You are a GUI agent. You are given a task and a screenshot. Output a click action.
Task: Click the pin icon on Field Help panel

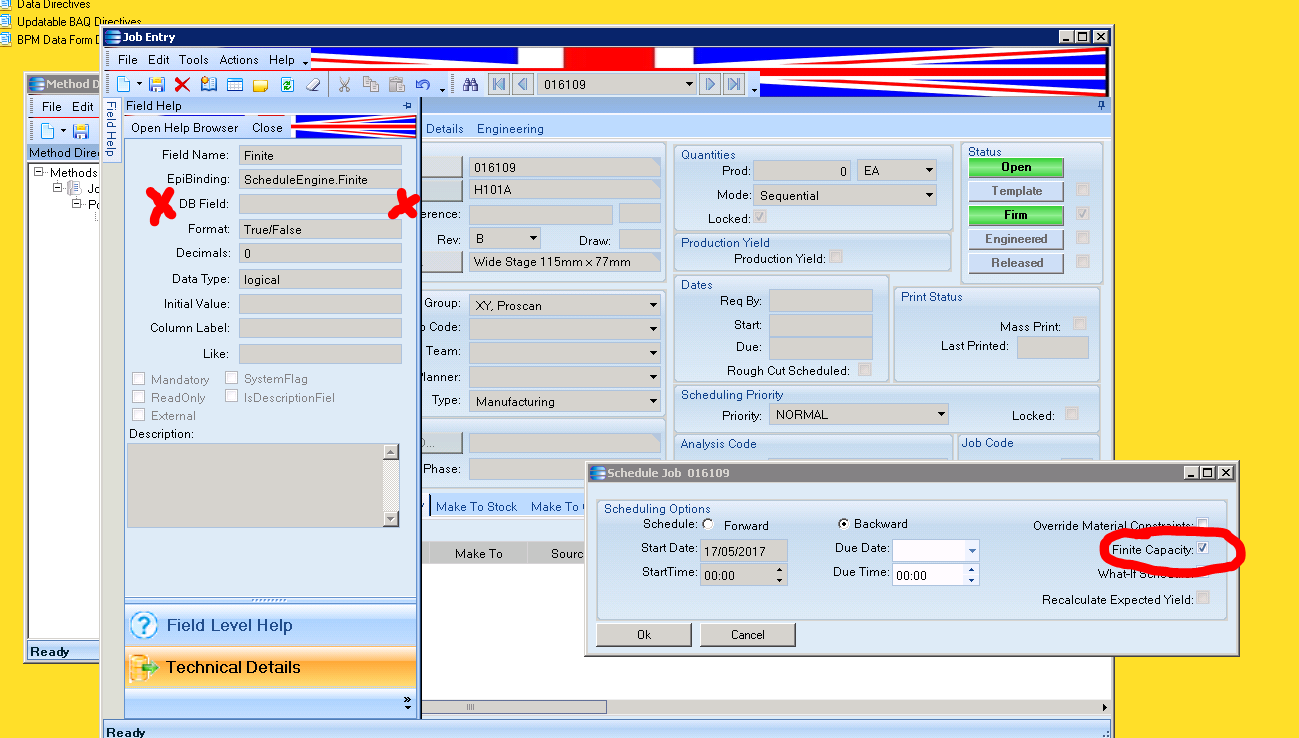407,105
